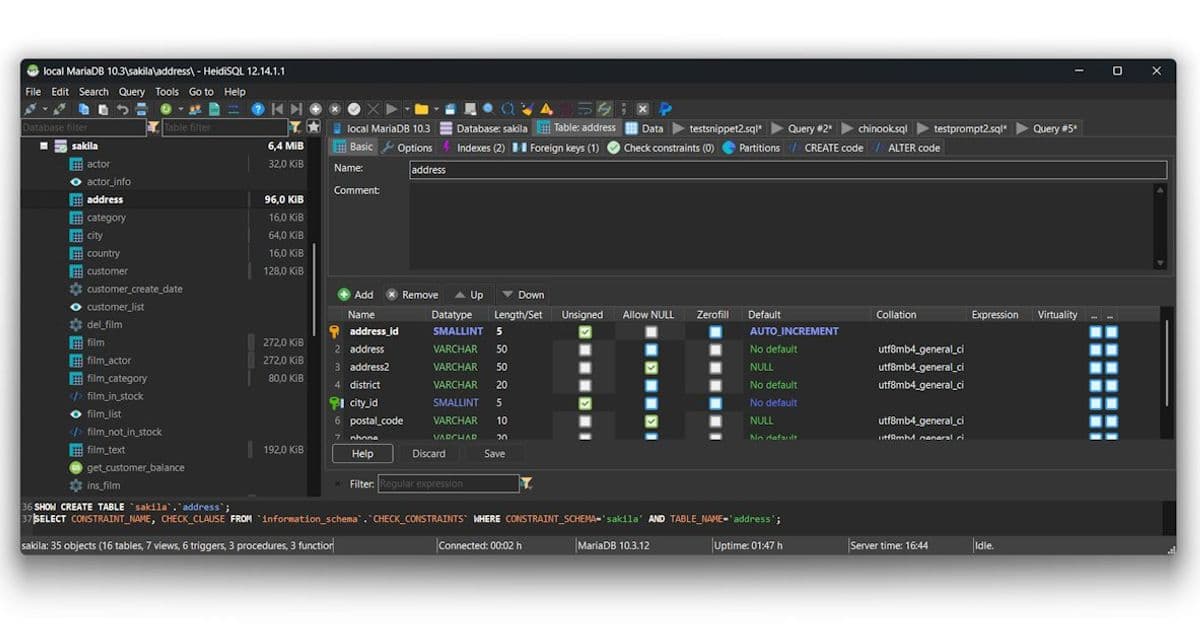Click the favorites star beside Table filter

click(313, 127)
